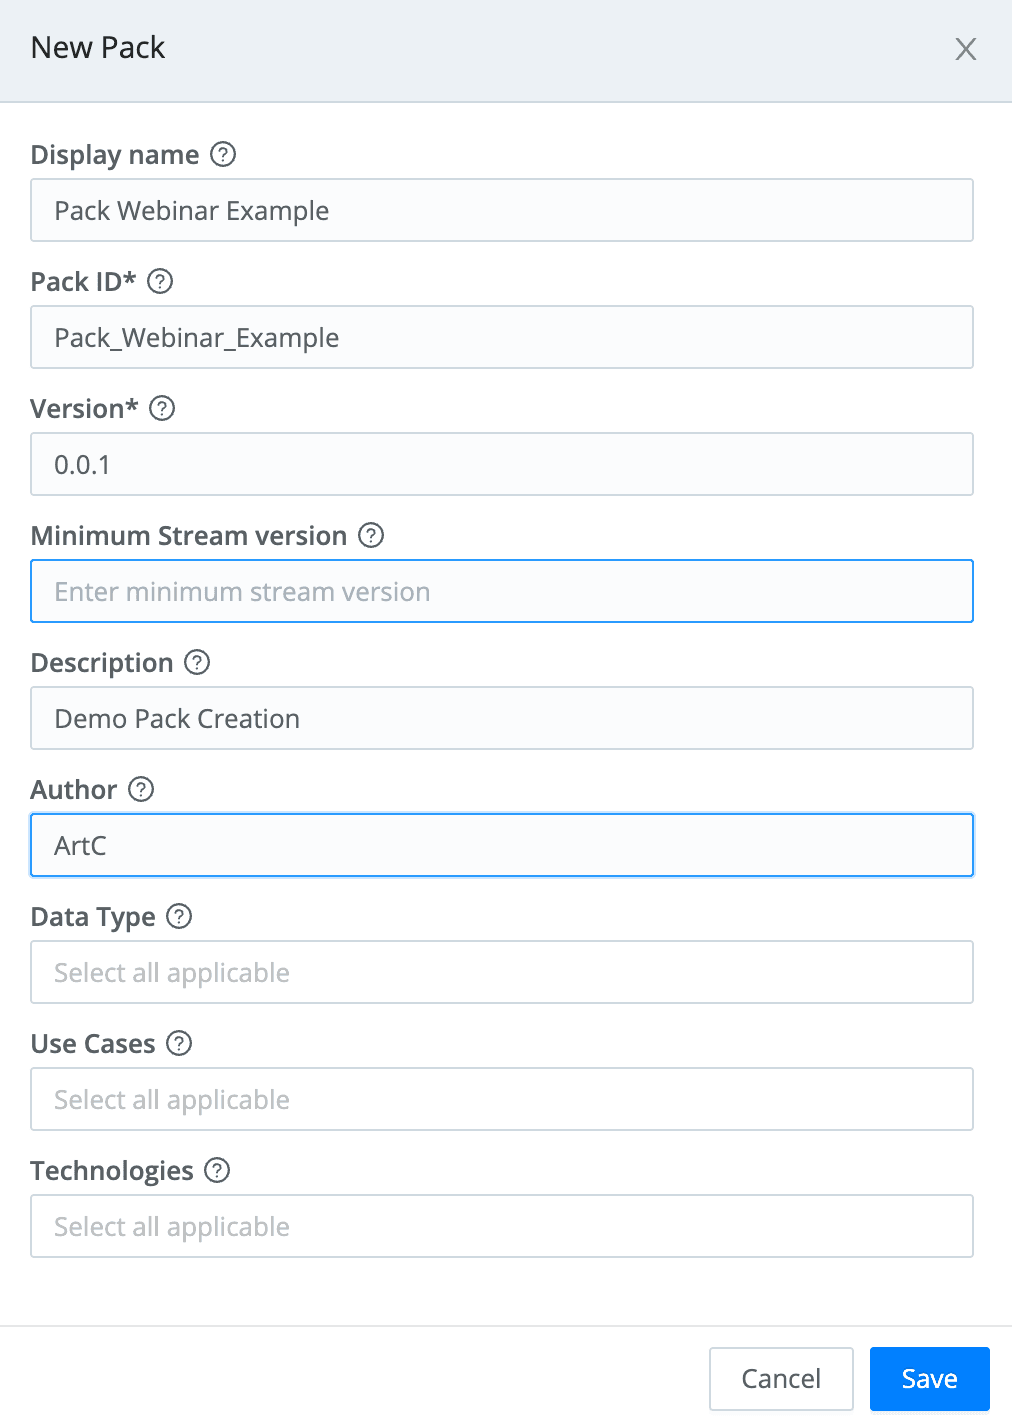This screenshot has height=1426, width=1012.
Task: Click into the Pack ID field
Action: (502, 338)
